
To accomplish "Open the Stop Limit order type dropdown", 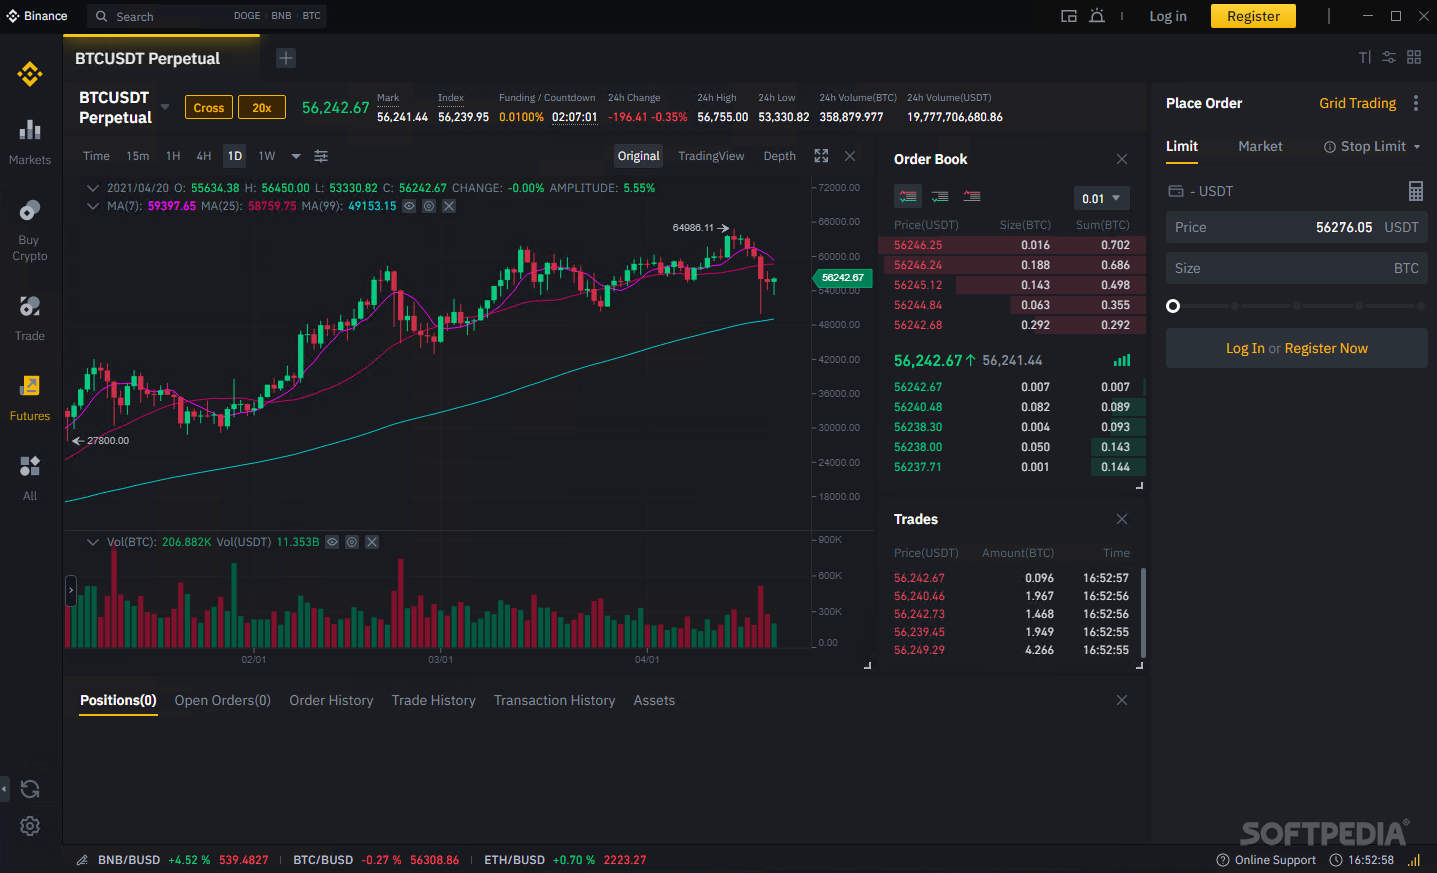I will (1372, 146).
